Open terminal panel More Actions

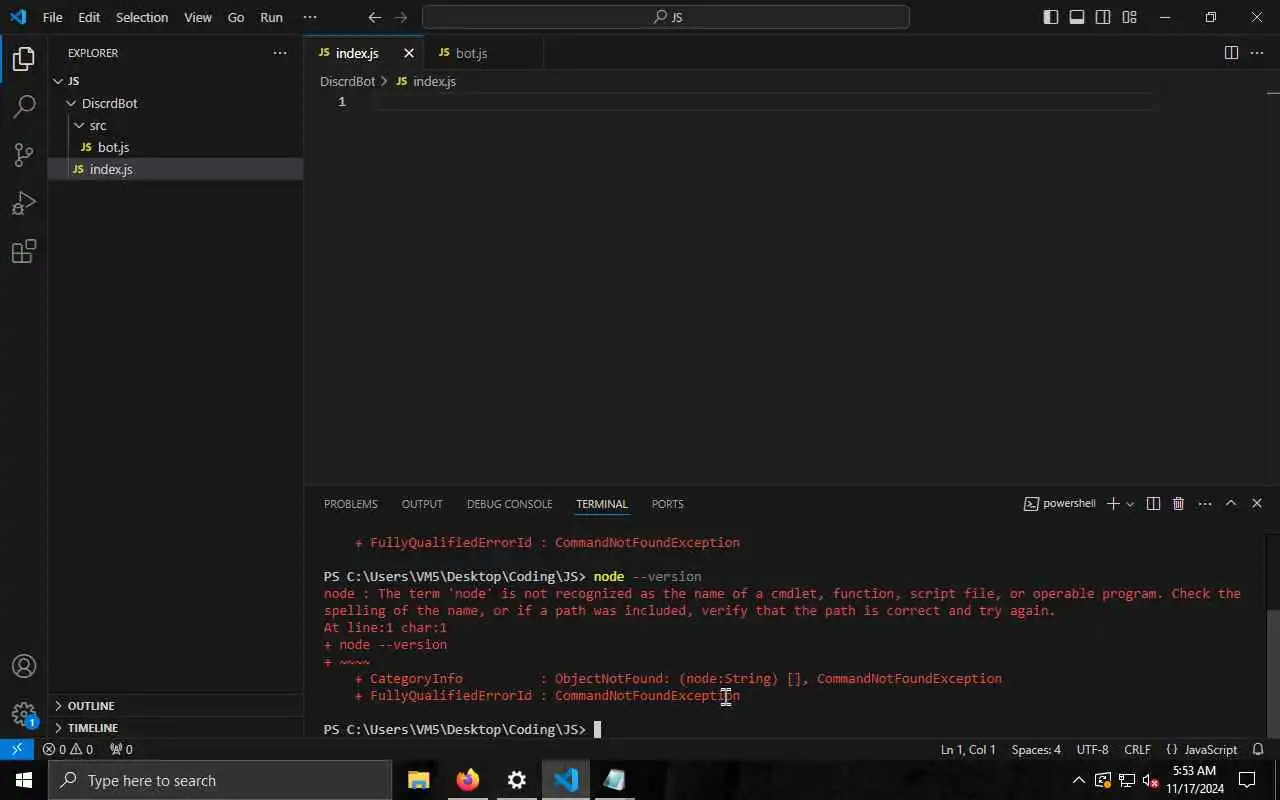coord(1204,504)
